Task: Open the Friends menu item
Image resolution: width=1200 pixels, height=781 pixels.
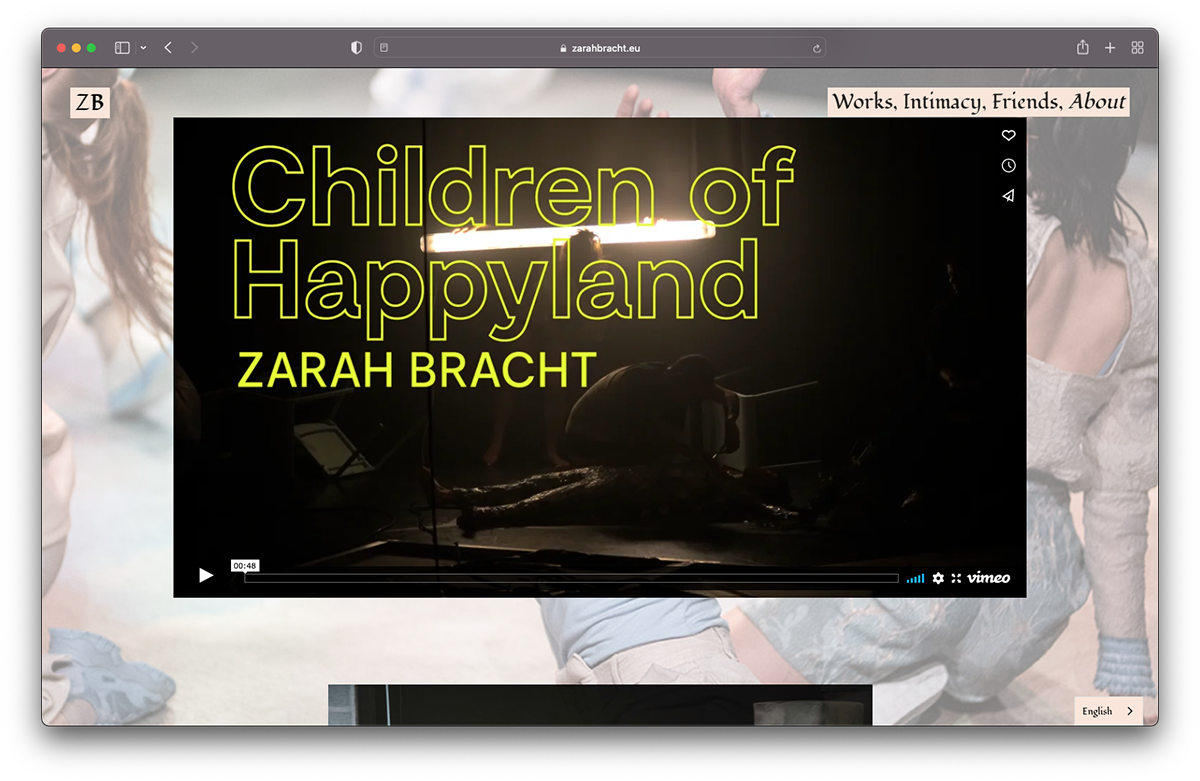Action: tap(1027, 101)
